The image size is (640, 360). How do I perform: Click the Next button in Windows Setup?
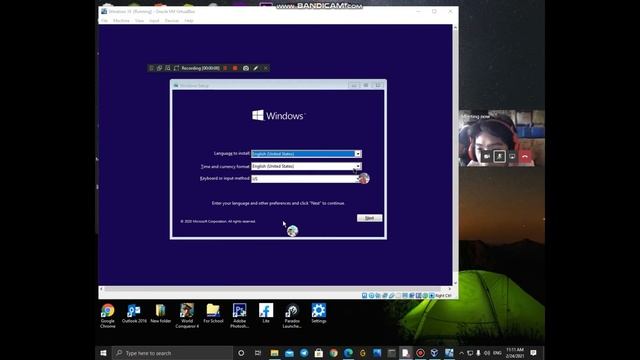(x=369, y=218)
